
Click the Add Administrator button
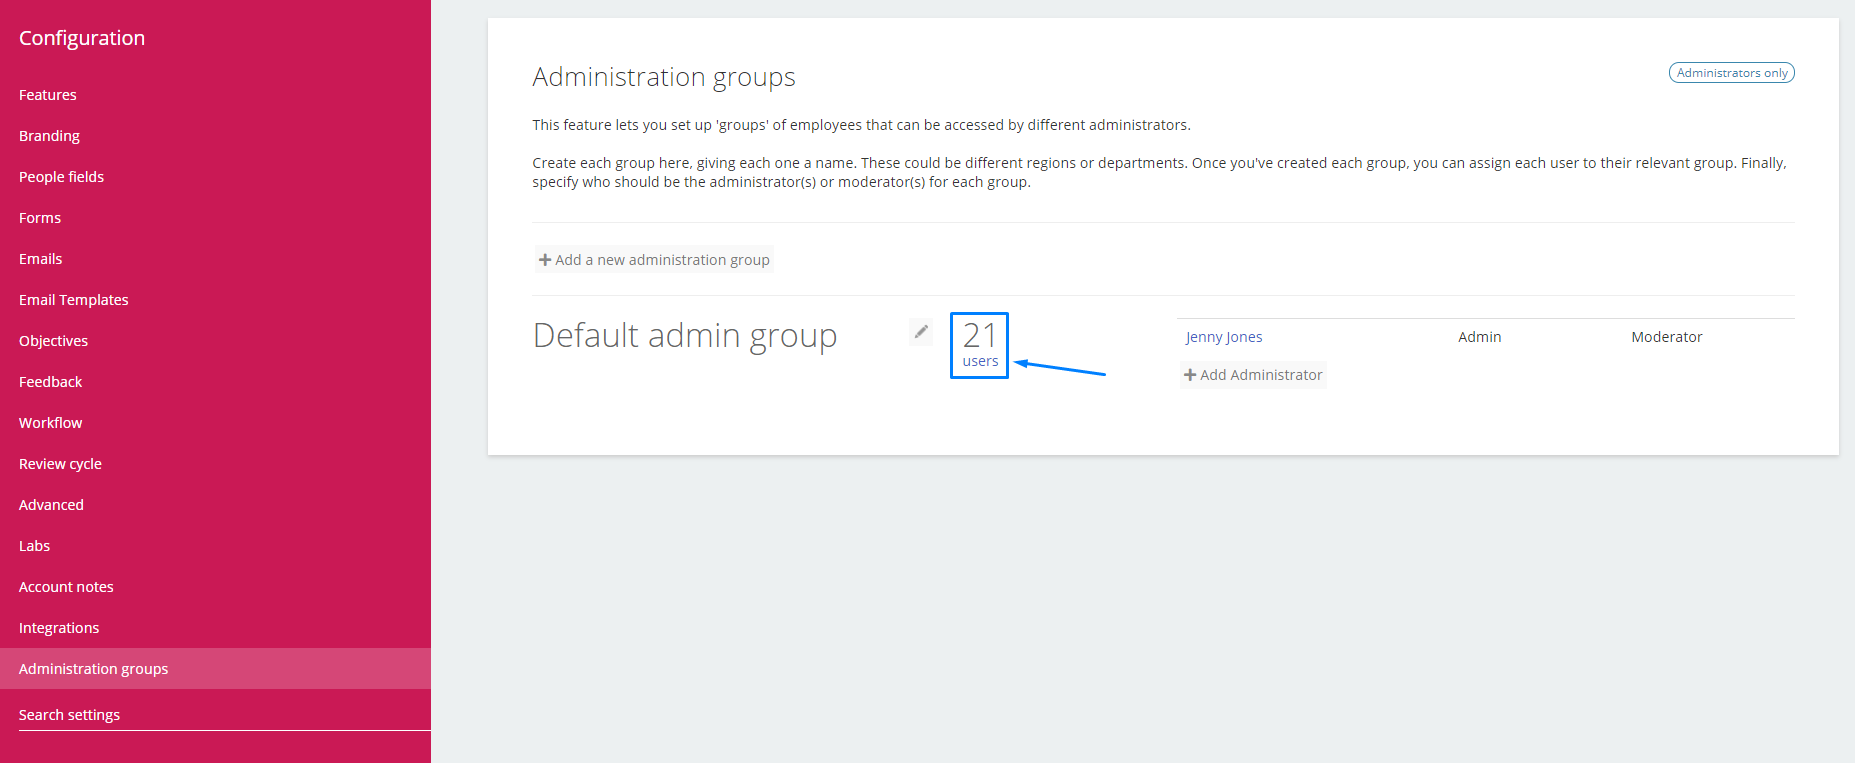pos(1253,375)
